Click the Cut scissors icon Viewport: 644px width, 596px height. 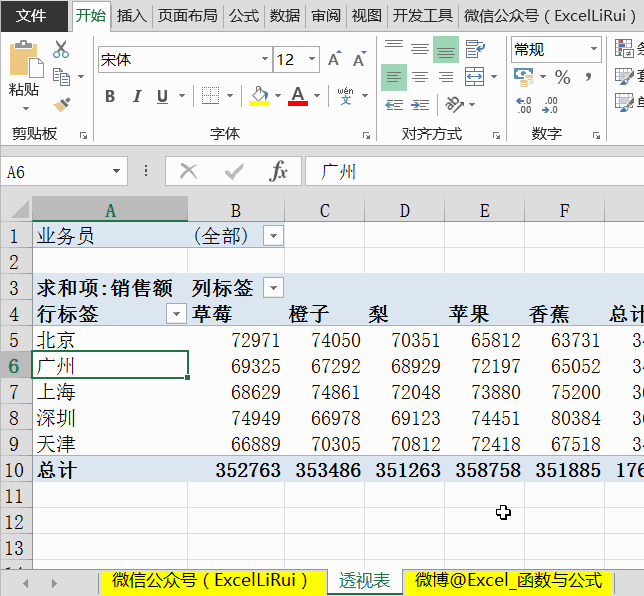tap(61, 49)
